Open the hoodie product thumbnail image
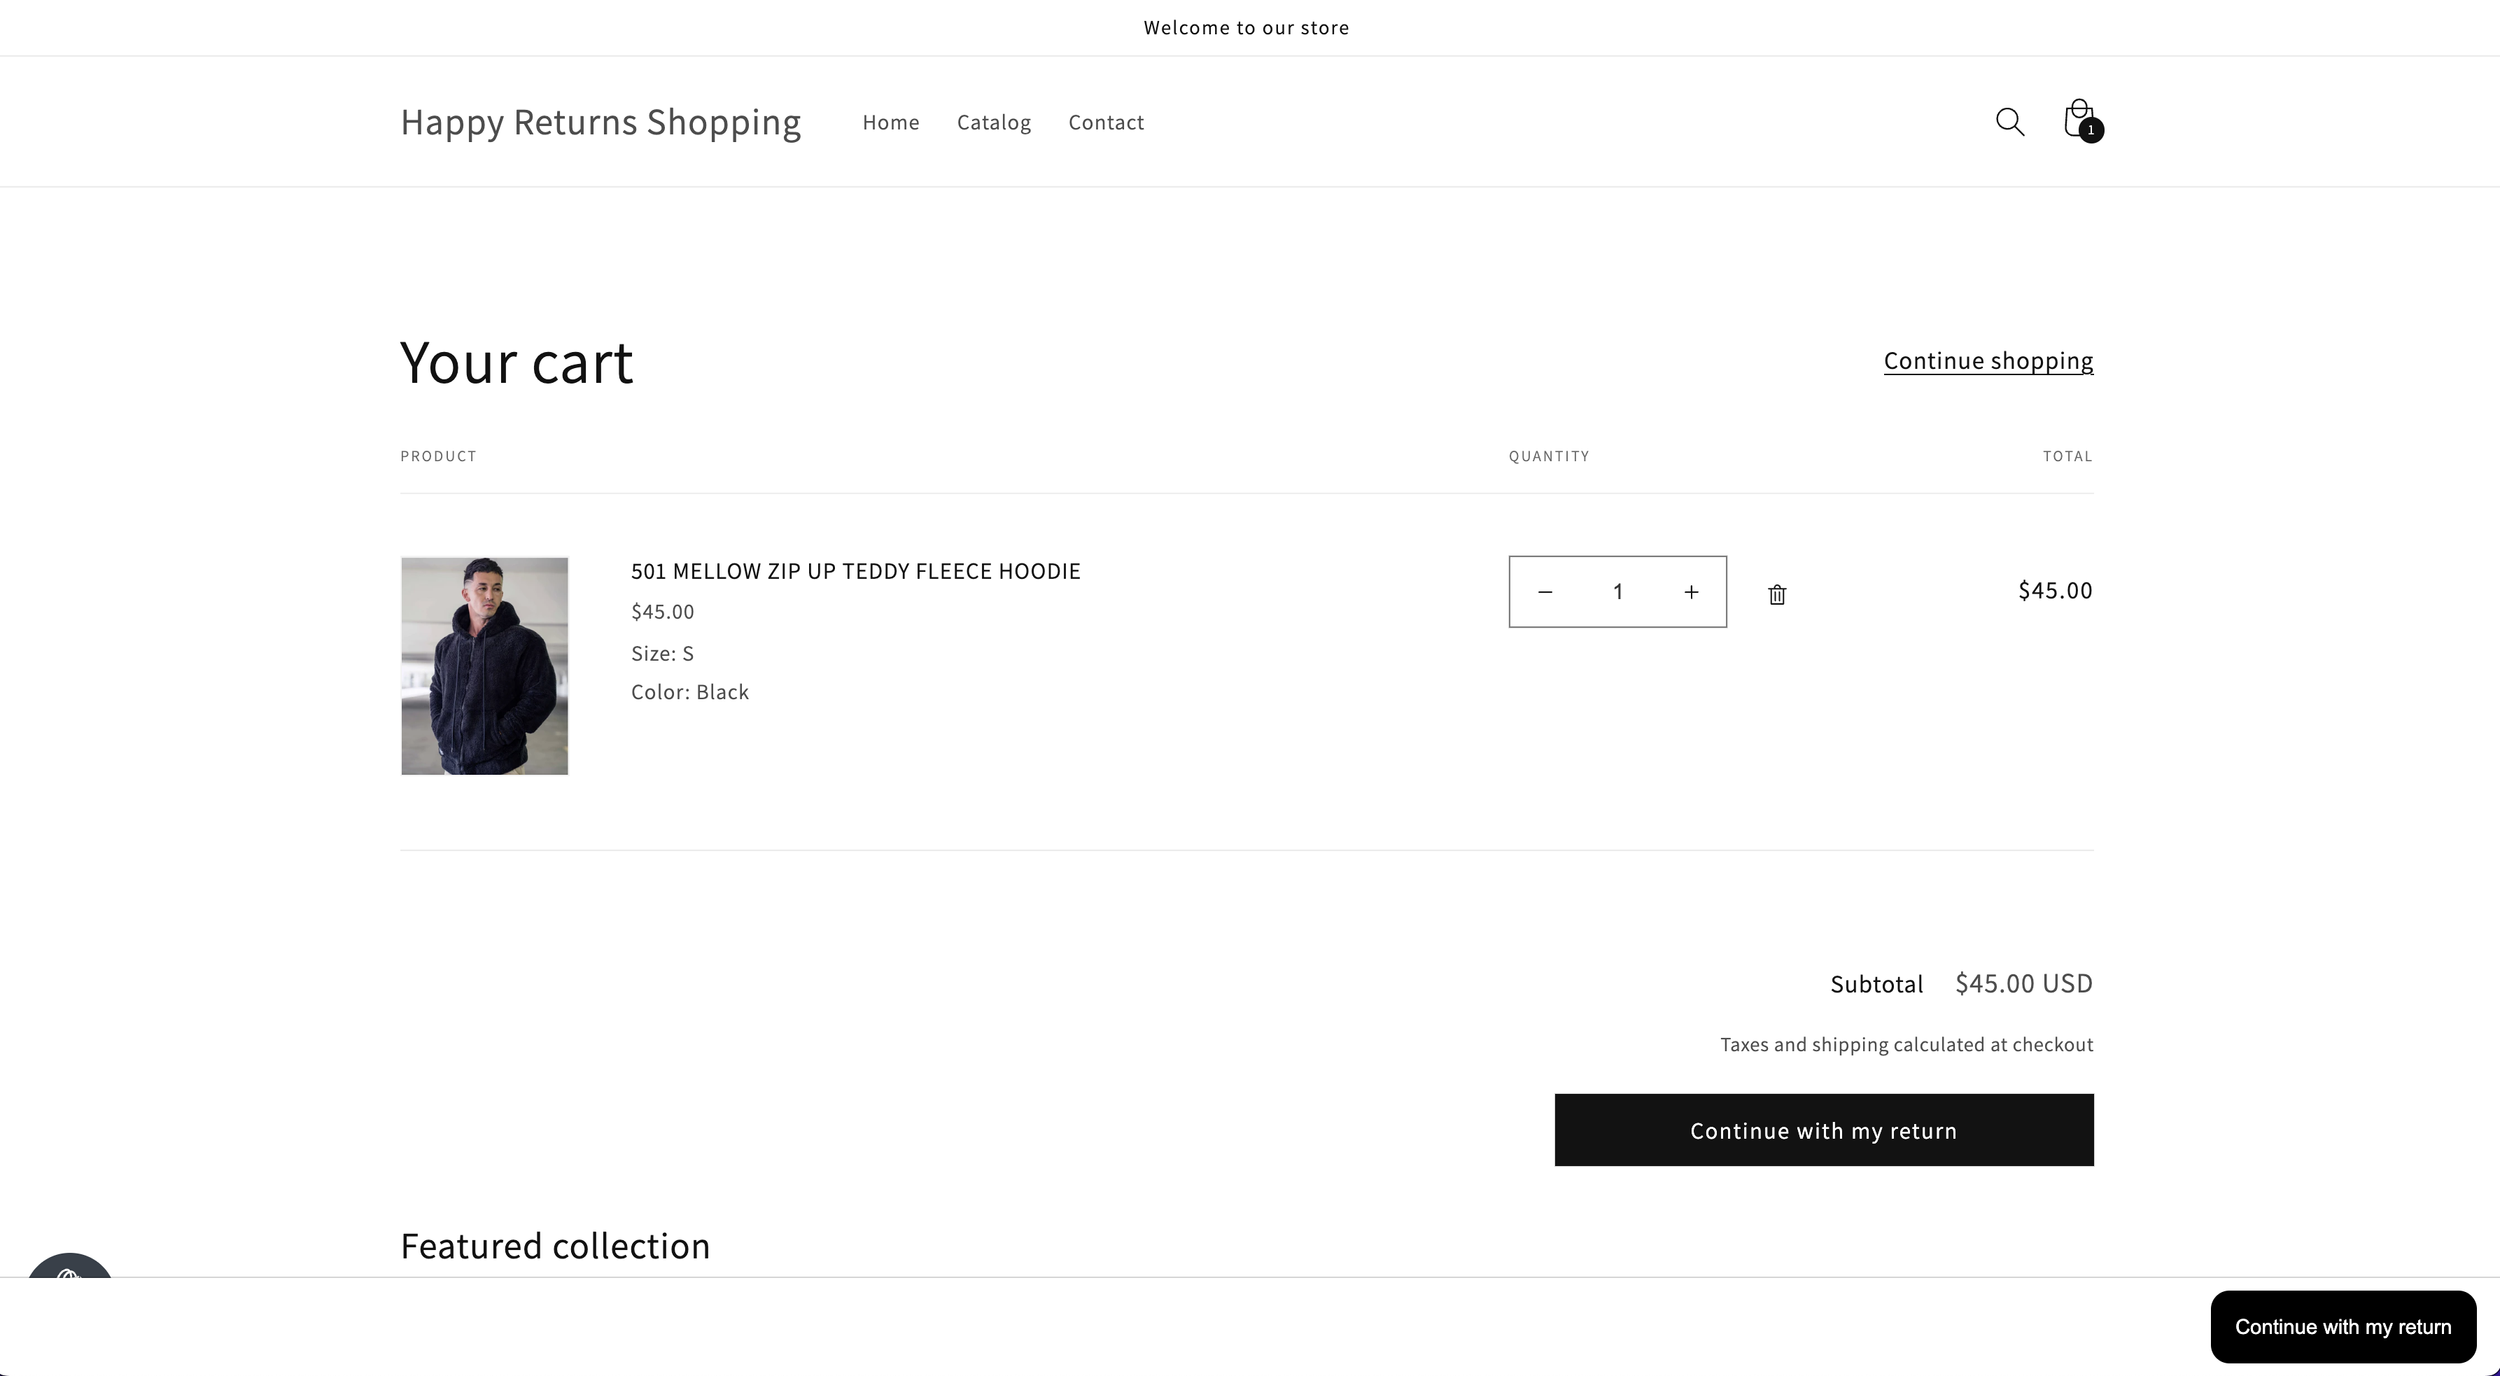The height and width of the screenshot is (1376, 2500). click(484, 665)
